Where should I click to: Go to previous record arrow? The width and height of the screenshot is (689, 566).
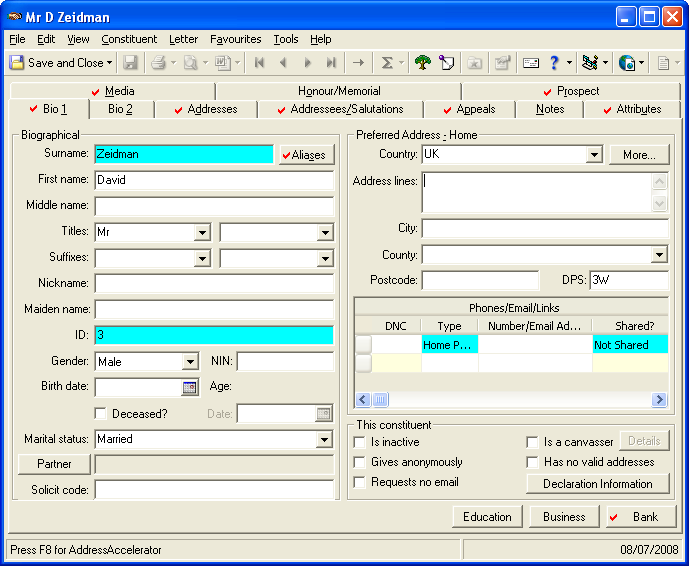coord(283,63)
